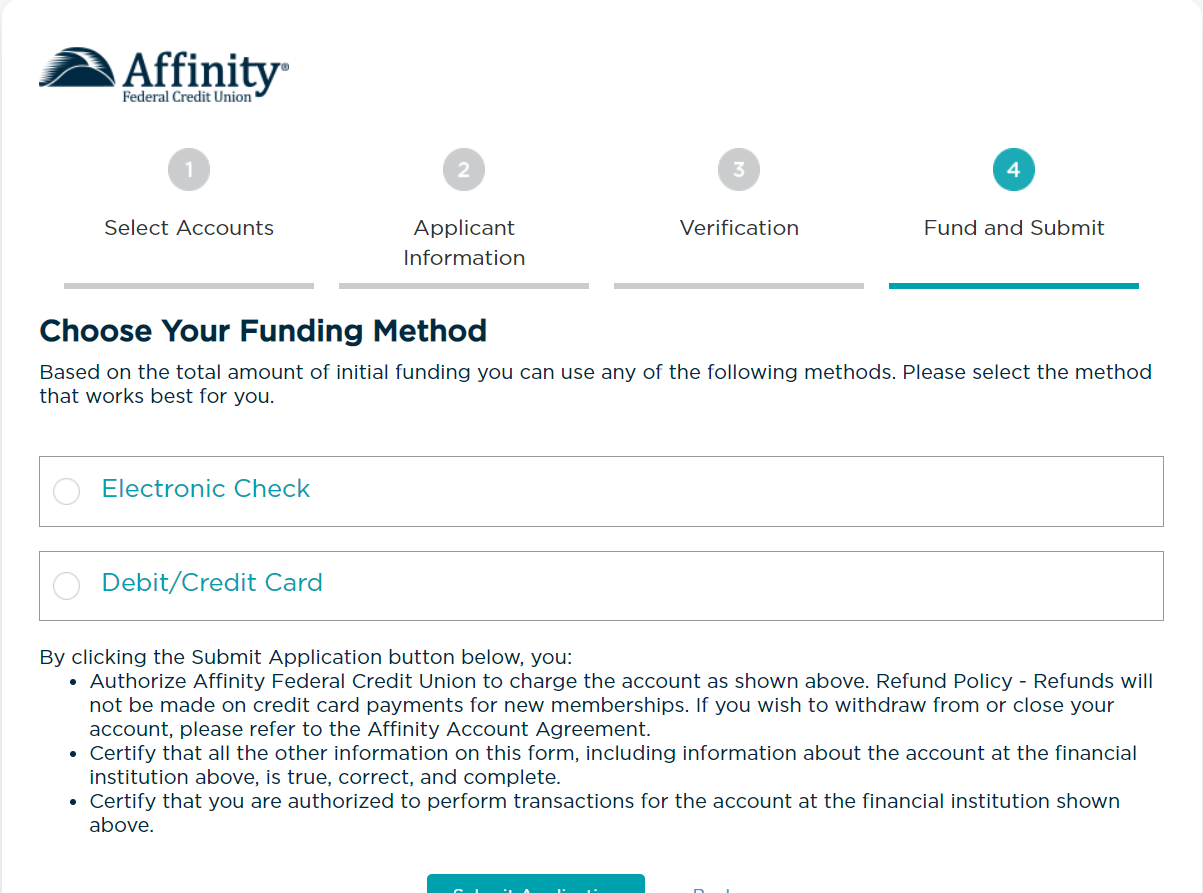Image resolution: width=1203 pixels, height=893 pixels.
Task: Click the Electronic Check label text
Action: (206, 489)
